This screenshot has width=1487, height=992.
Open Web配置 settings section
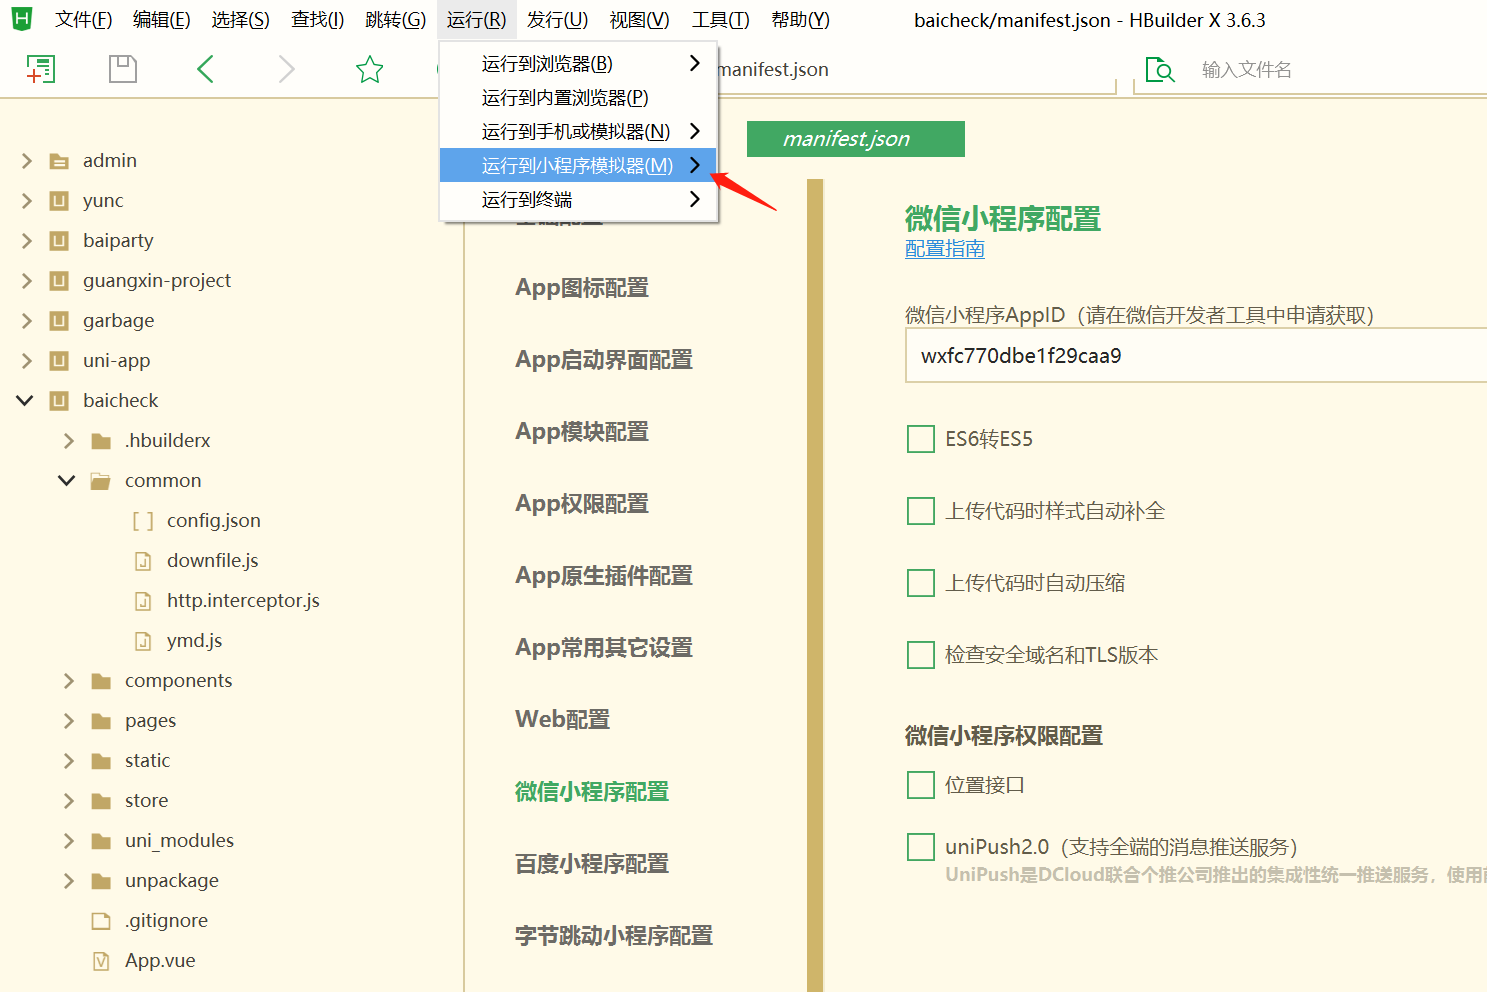(x=562, y=720)
